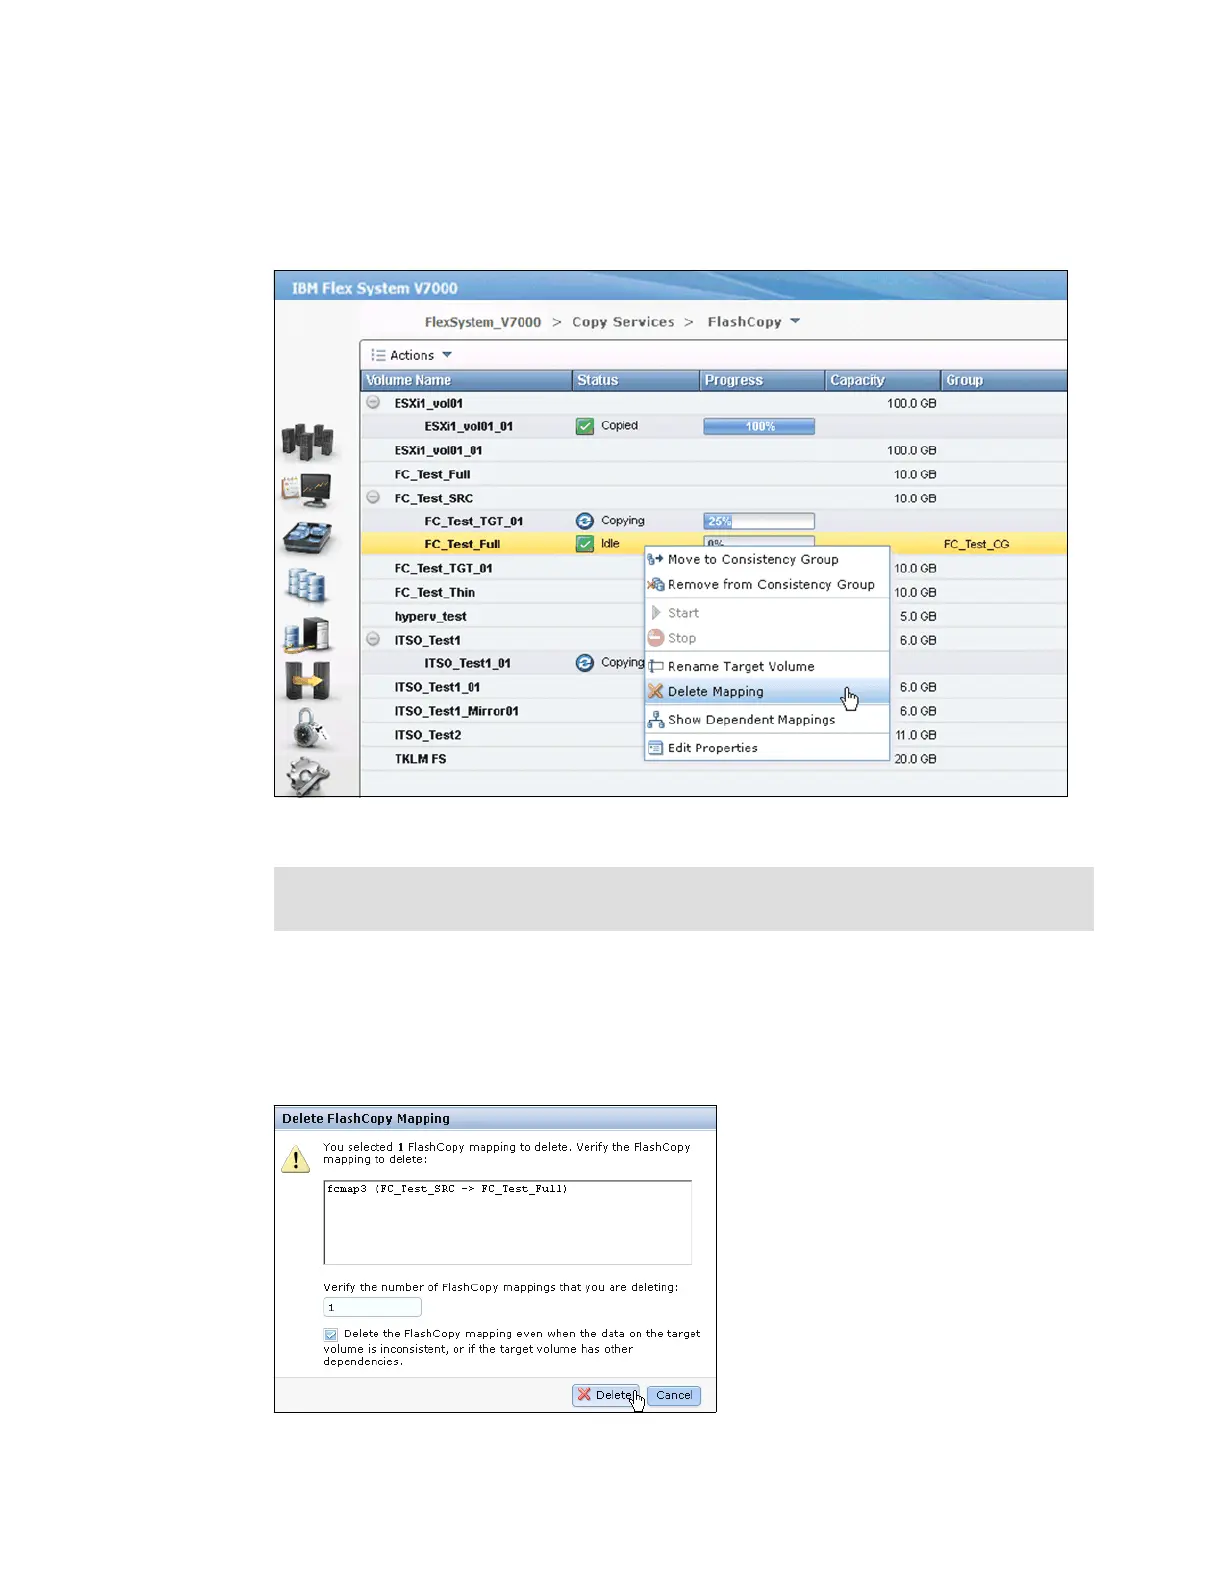
Task: Click the Copying status icon for ITSO_Test1_01
Action: 585,663
